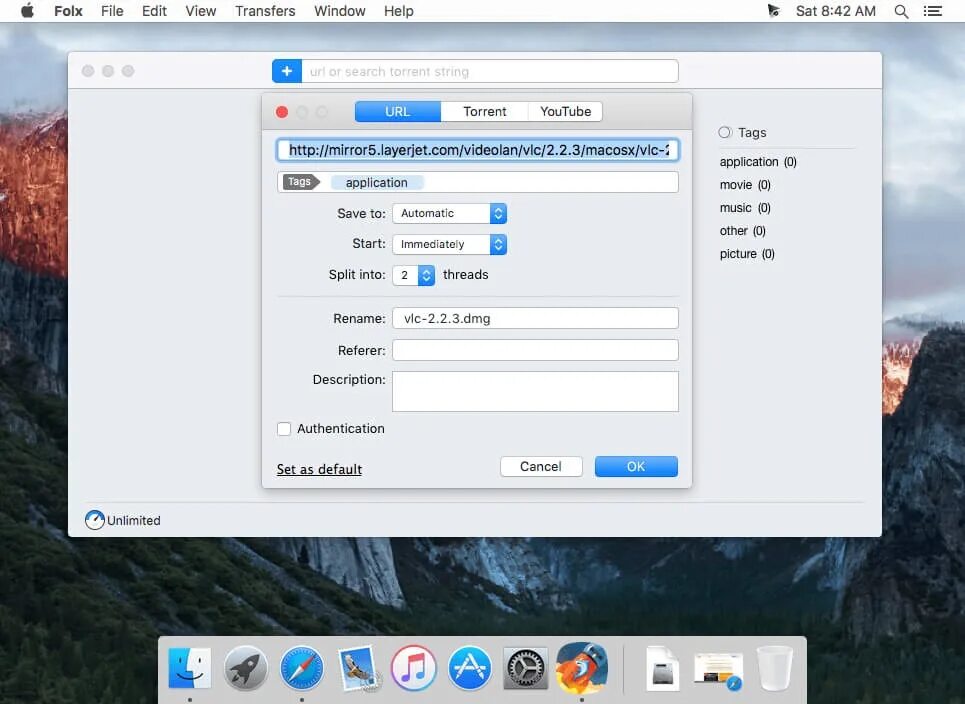
Task: Switch to the URL tab
Action: pos(398,111)
